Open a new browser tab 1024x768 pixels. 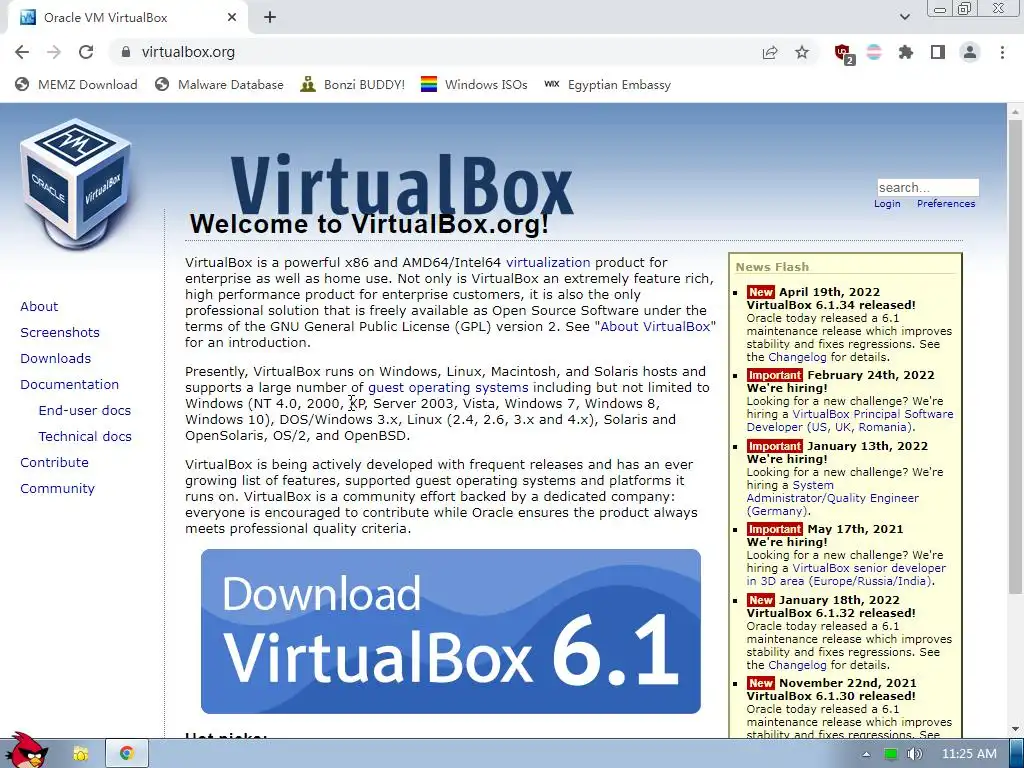coord(270,18)
